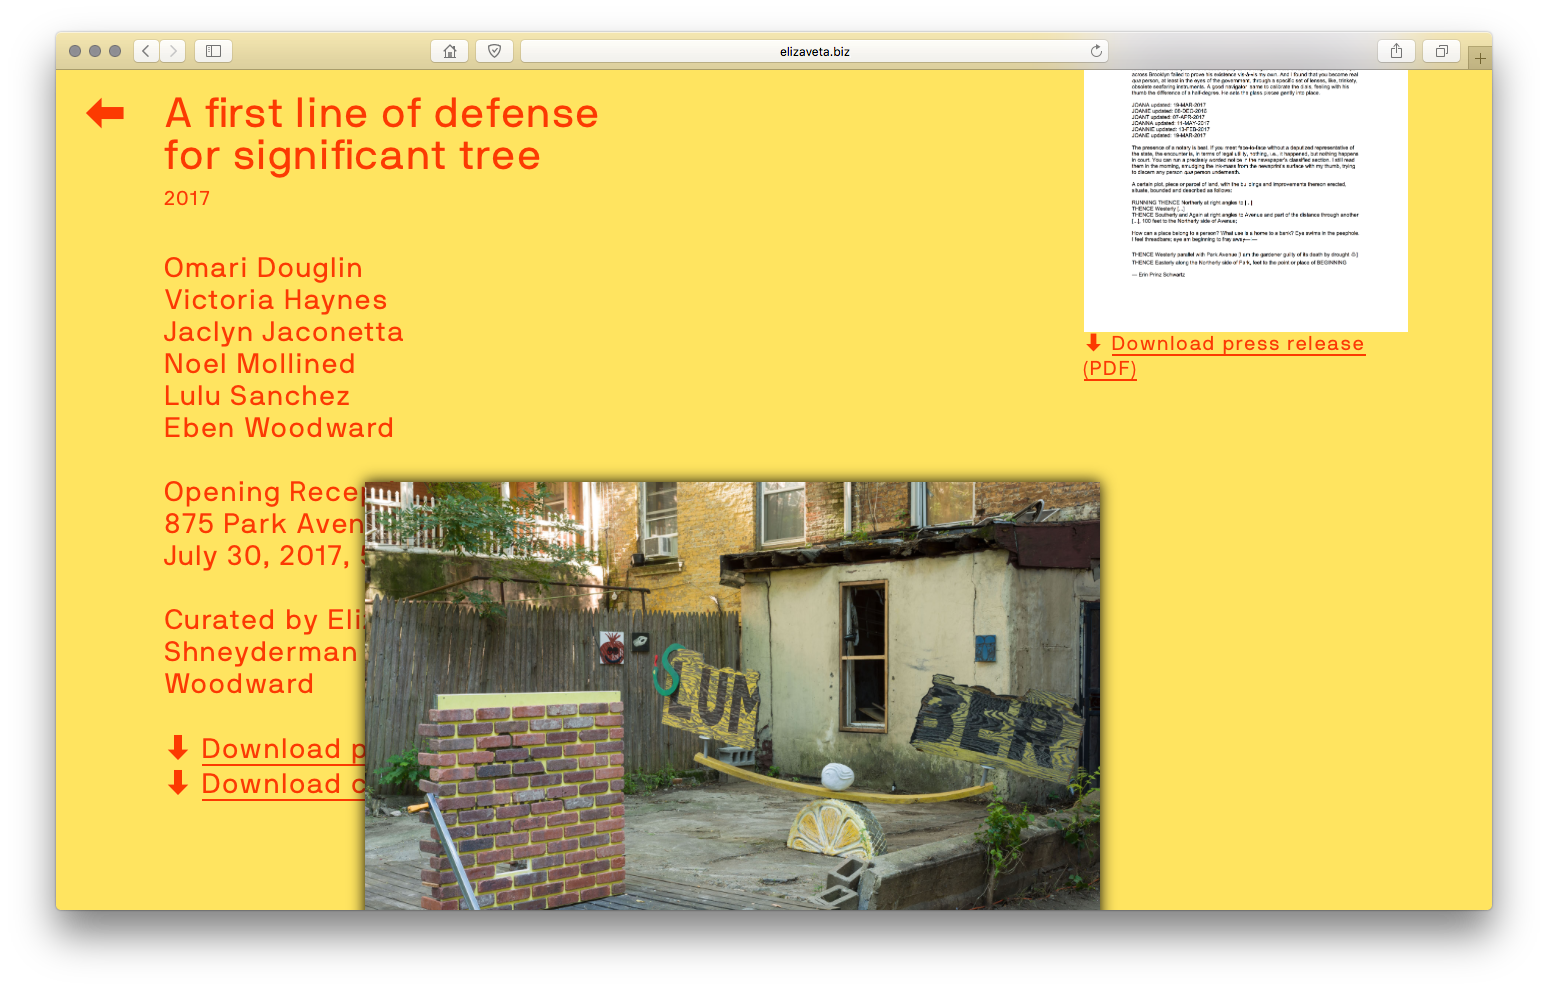Image resolution: width=1548 pixels, height=990 pixels.
Task: Add a new tab with plus button
Action: [1480, 58]
